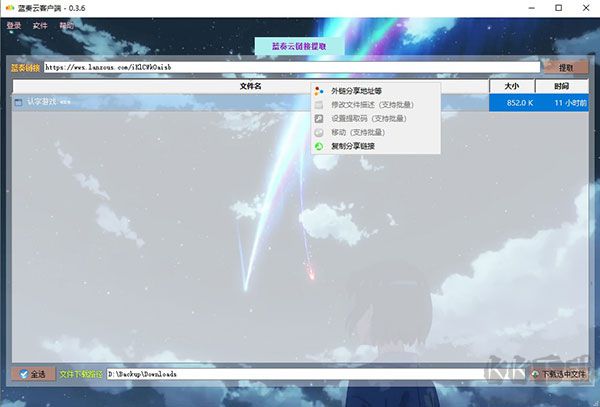Screen dimensions: 600x407
Task: Click the 移动 menu icon
Action: pos(319,132)
